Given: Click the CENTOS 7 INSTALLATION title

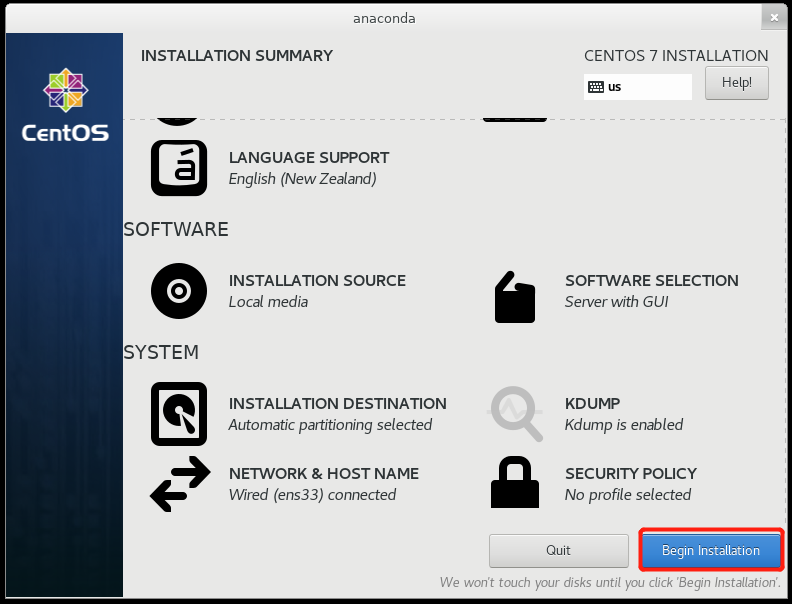Looking at the screenshot, I should (x=676, y=56).
